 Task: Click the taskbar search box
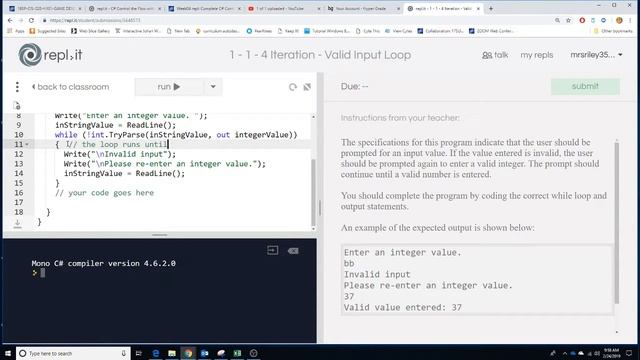click(73, 353)
